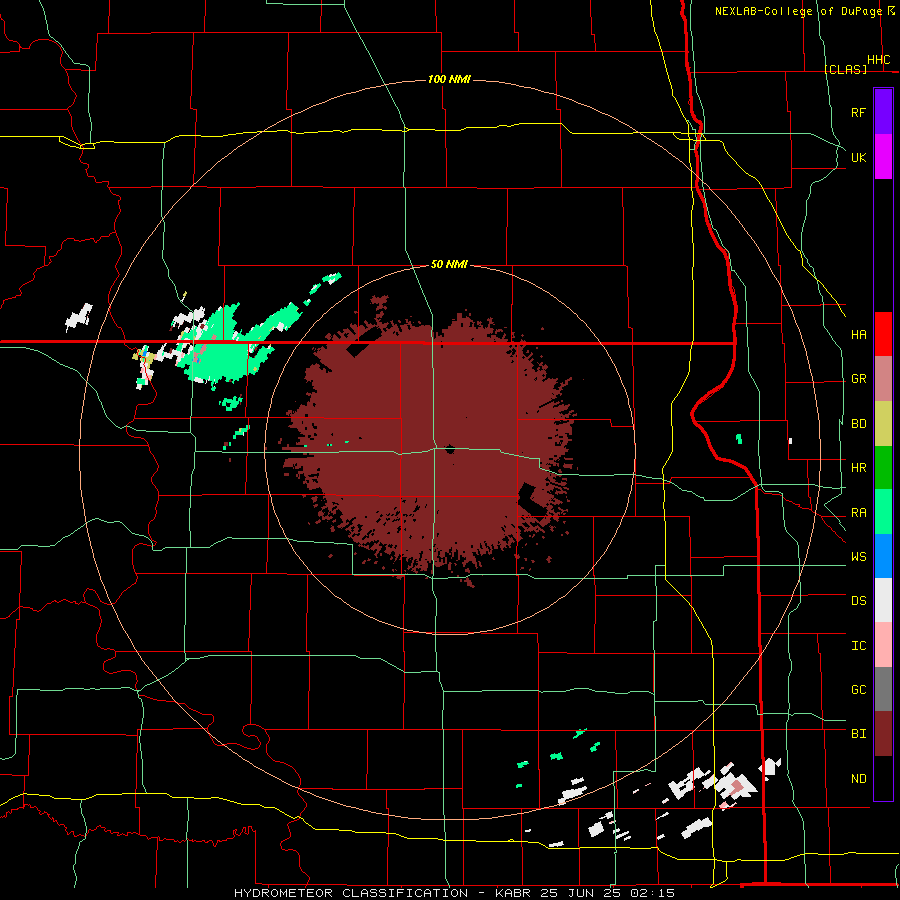Click the HR legend label
The width and height of the screenshot is (900, 900).
click(858, 468)
